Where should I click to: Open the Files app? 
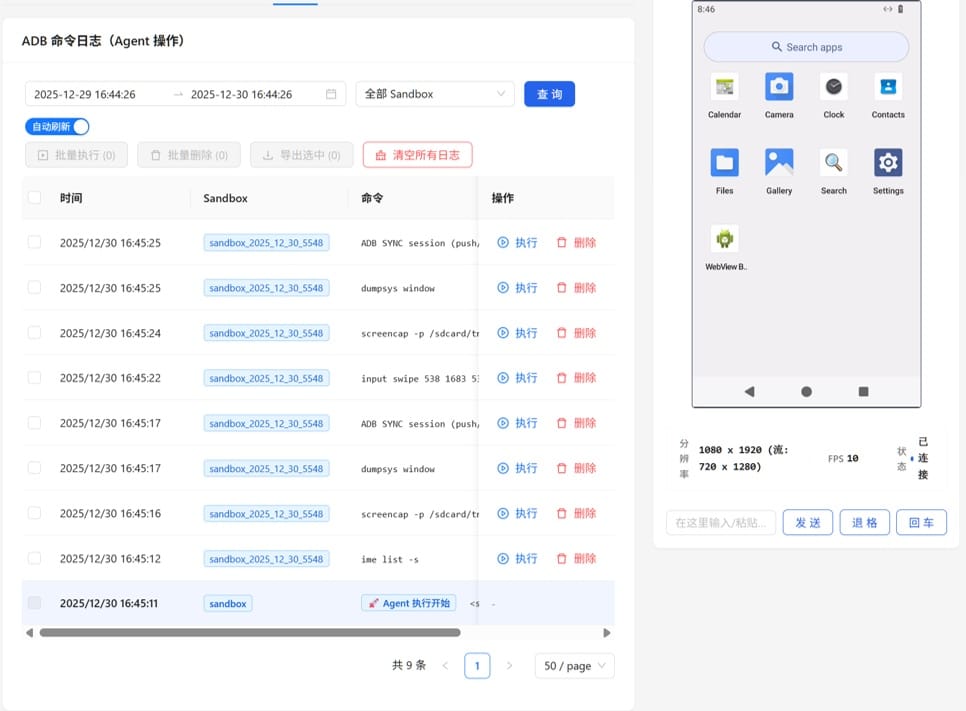tap(724, 160)
